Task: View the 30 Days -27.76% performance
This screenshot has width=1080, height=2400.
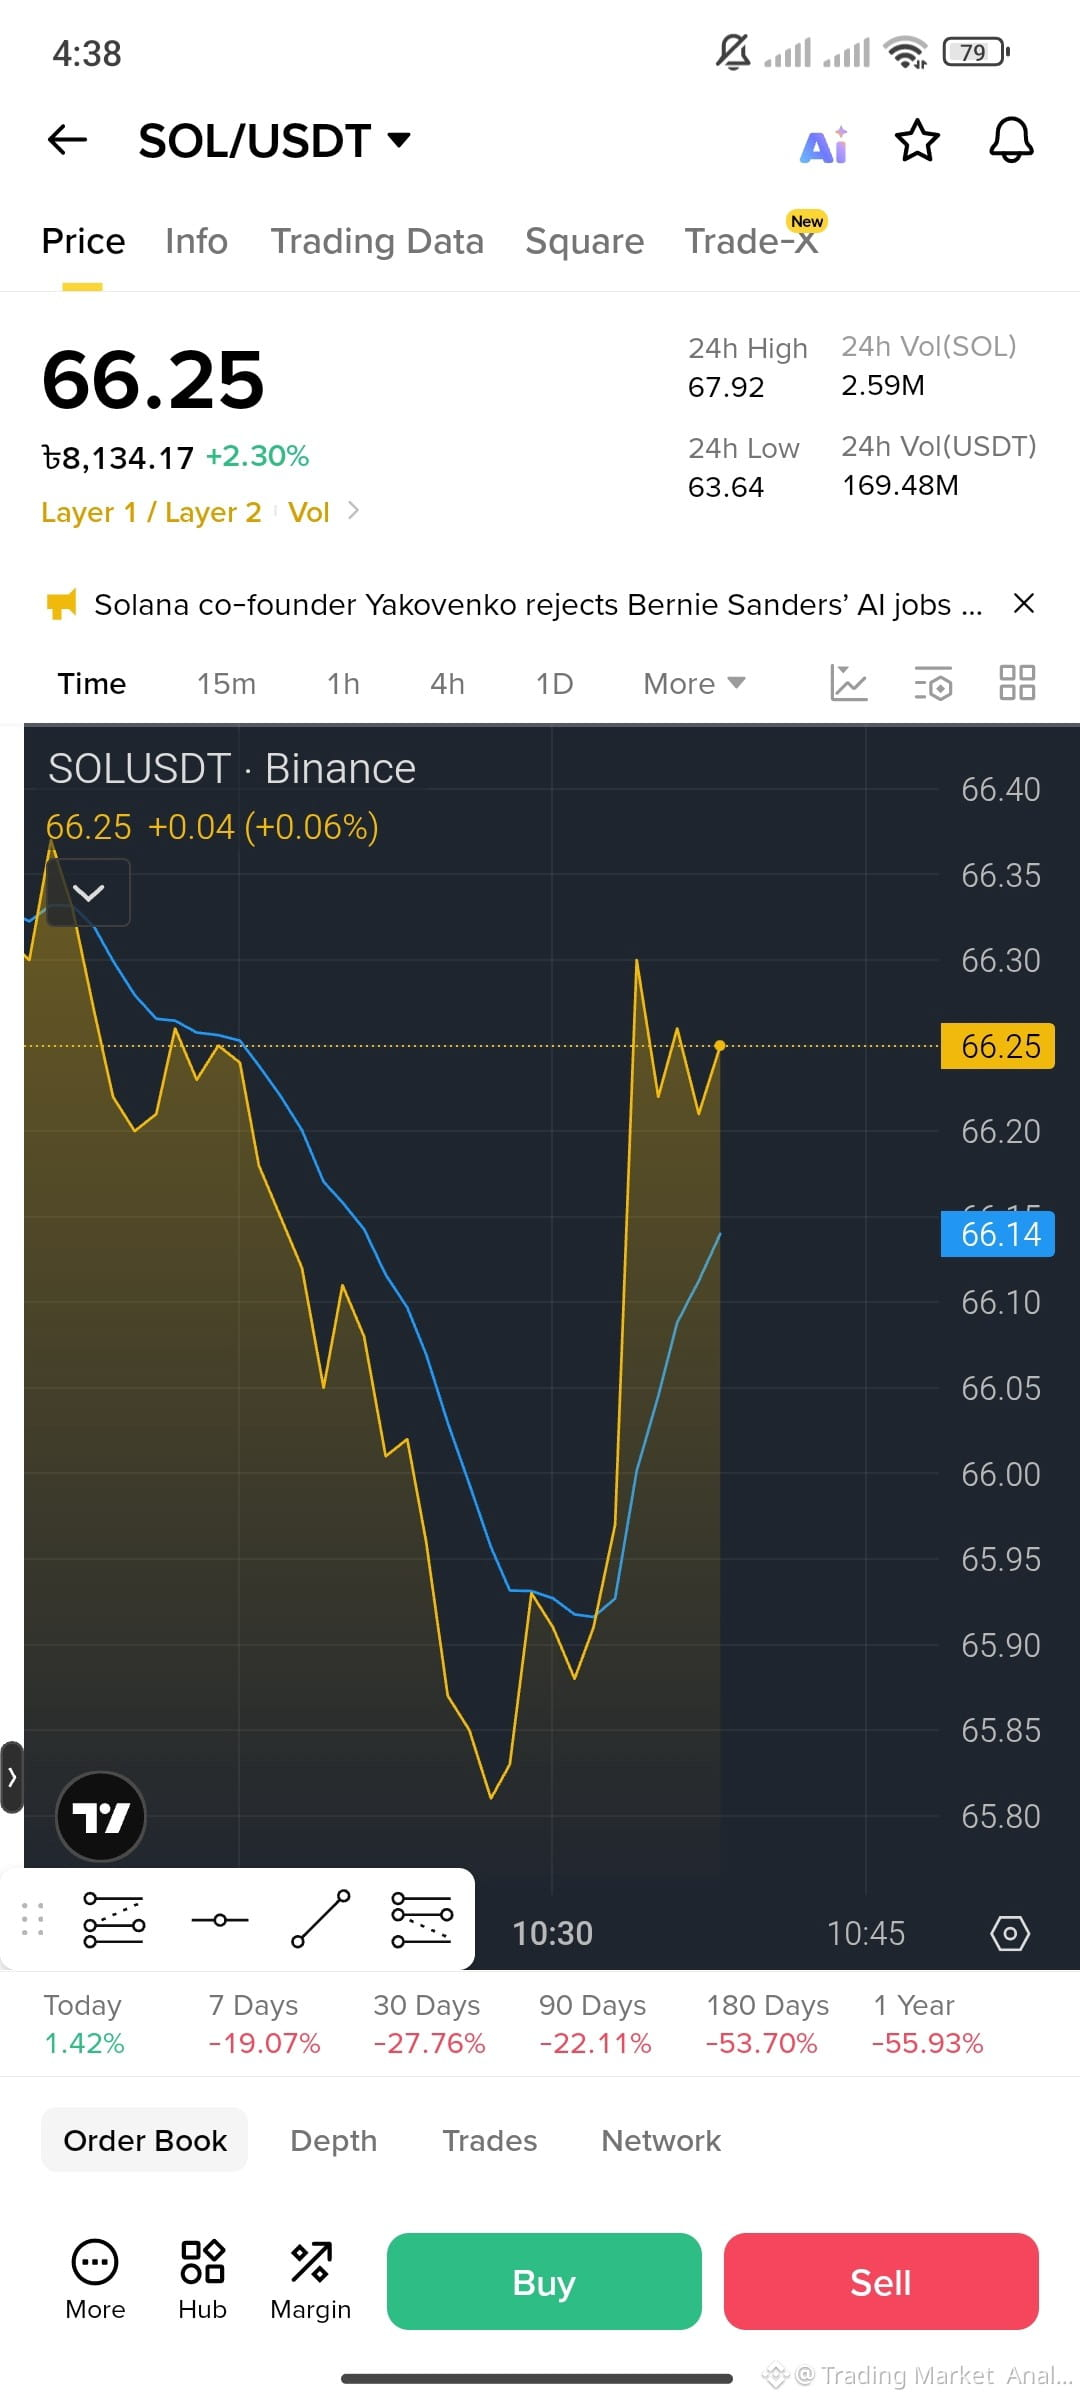Action: [429, 2024]
